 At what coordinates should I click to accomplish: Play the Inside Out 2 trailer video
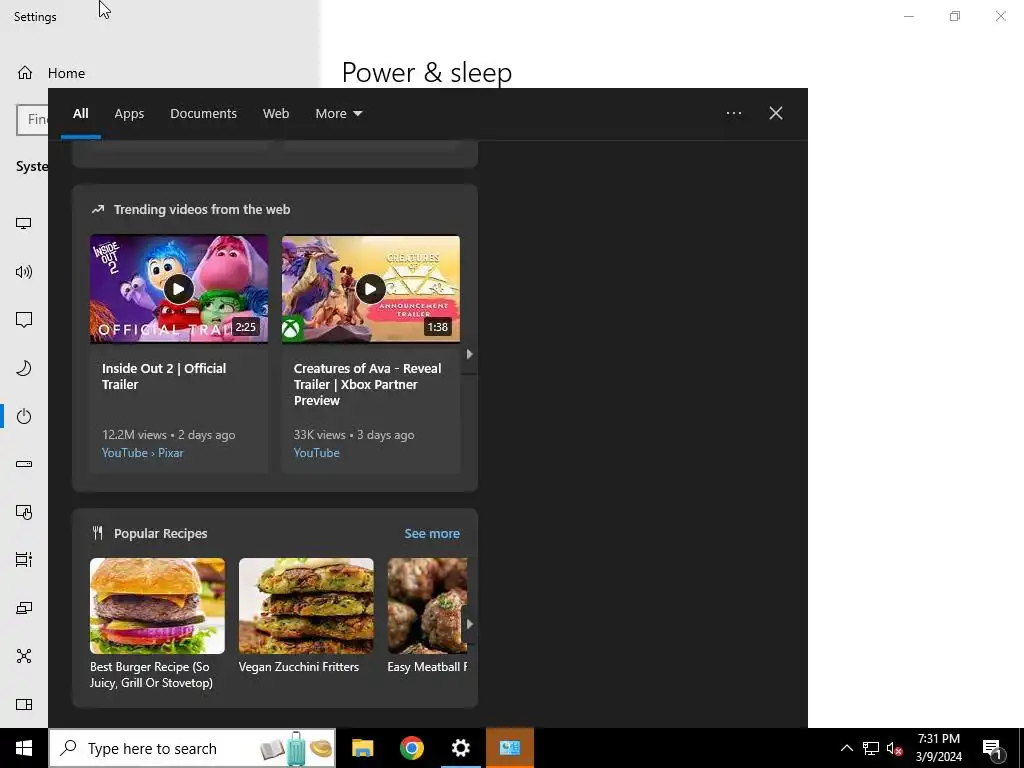click(x=179, y=289)
